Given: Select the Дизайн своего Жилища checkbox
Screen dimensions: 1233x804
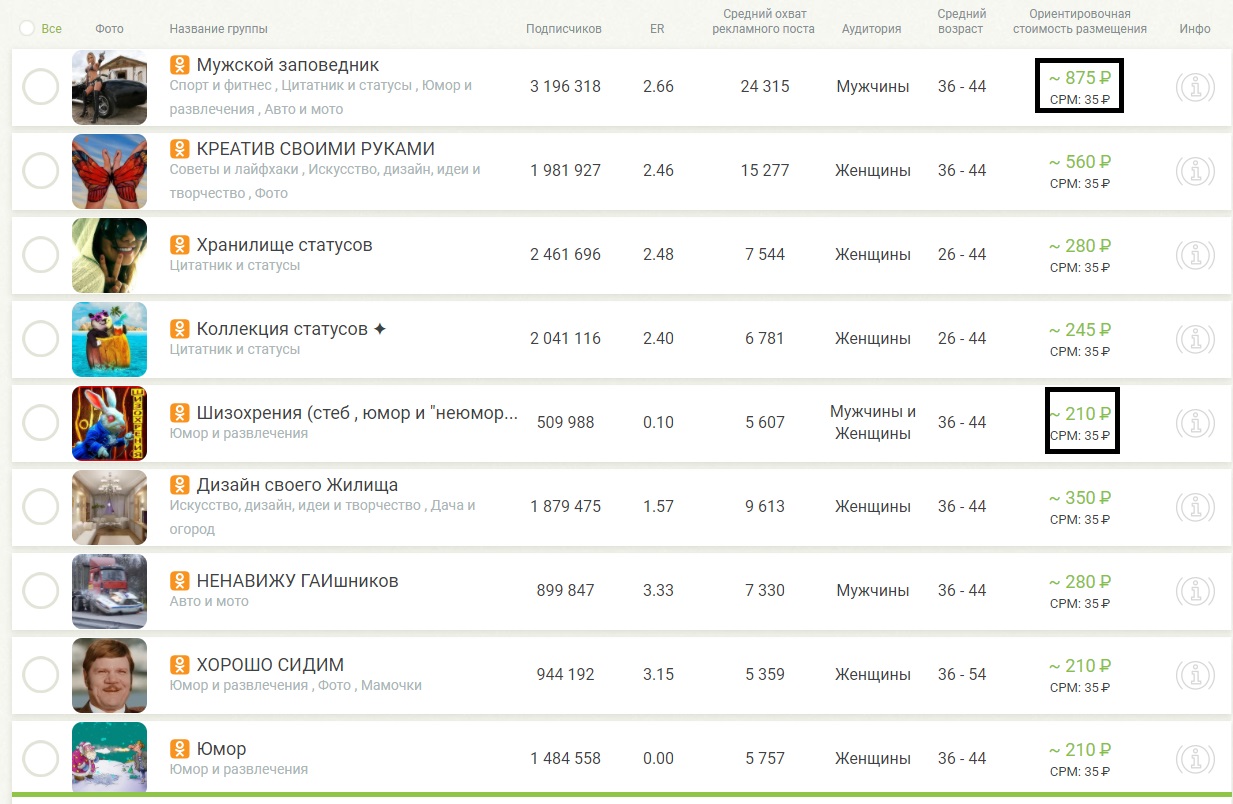Looking at the screenshot, I should tap(40, 507).
